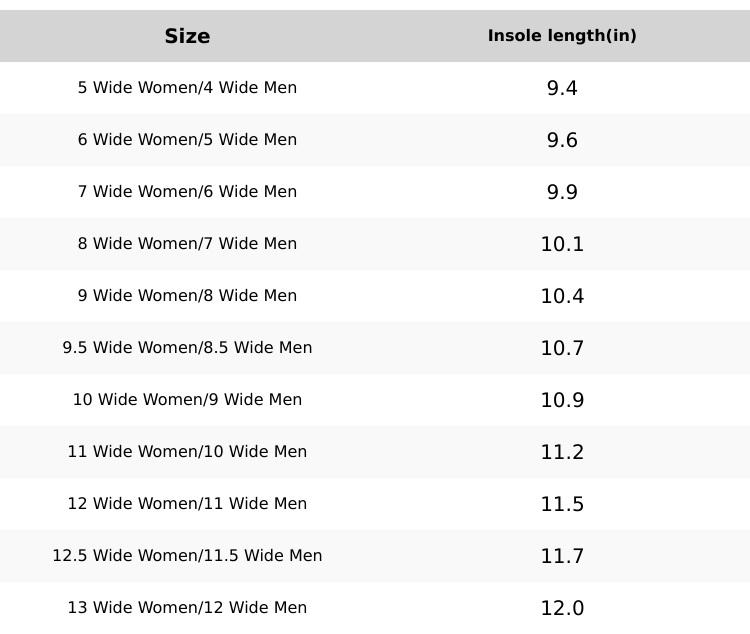Click the 13 Wide Women/12 Wide Men size
The height and width of the screenshot is (634, 750).
[187, 608]
